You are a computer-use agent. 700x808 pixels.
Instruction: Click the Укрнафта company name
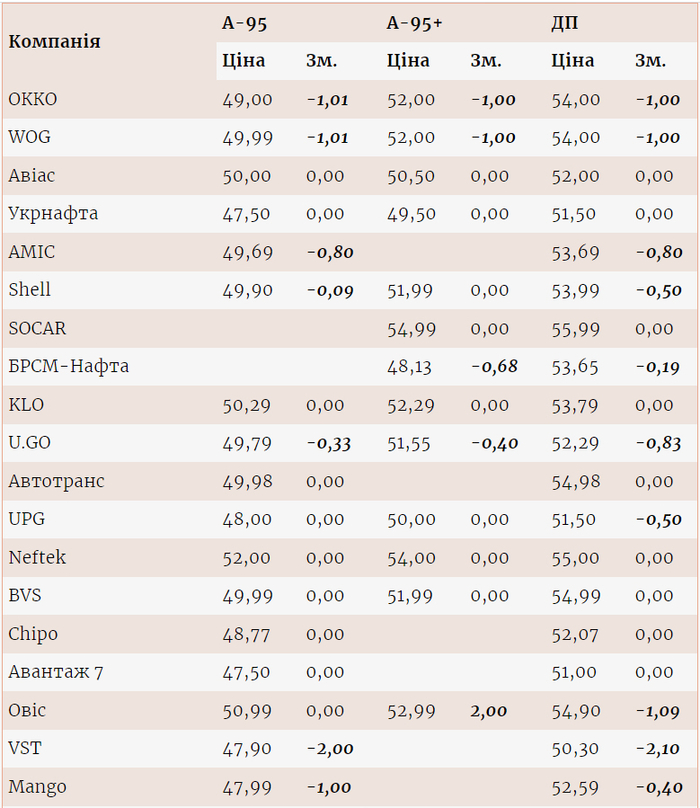tap(53, 213)
